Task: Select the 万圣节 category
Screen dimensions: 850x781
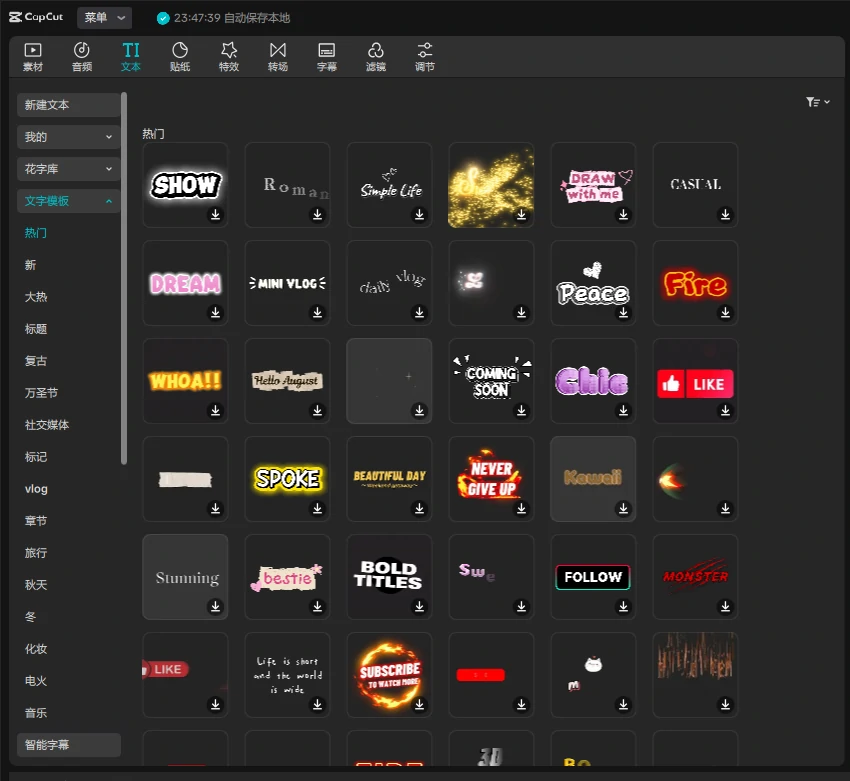Action: click(41, 393)
